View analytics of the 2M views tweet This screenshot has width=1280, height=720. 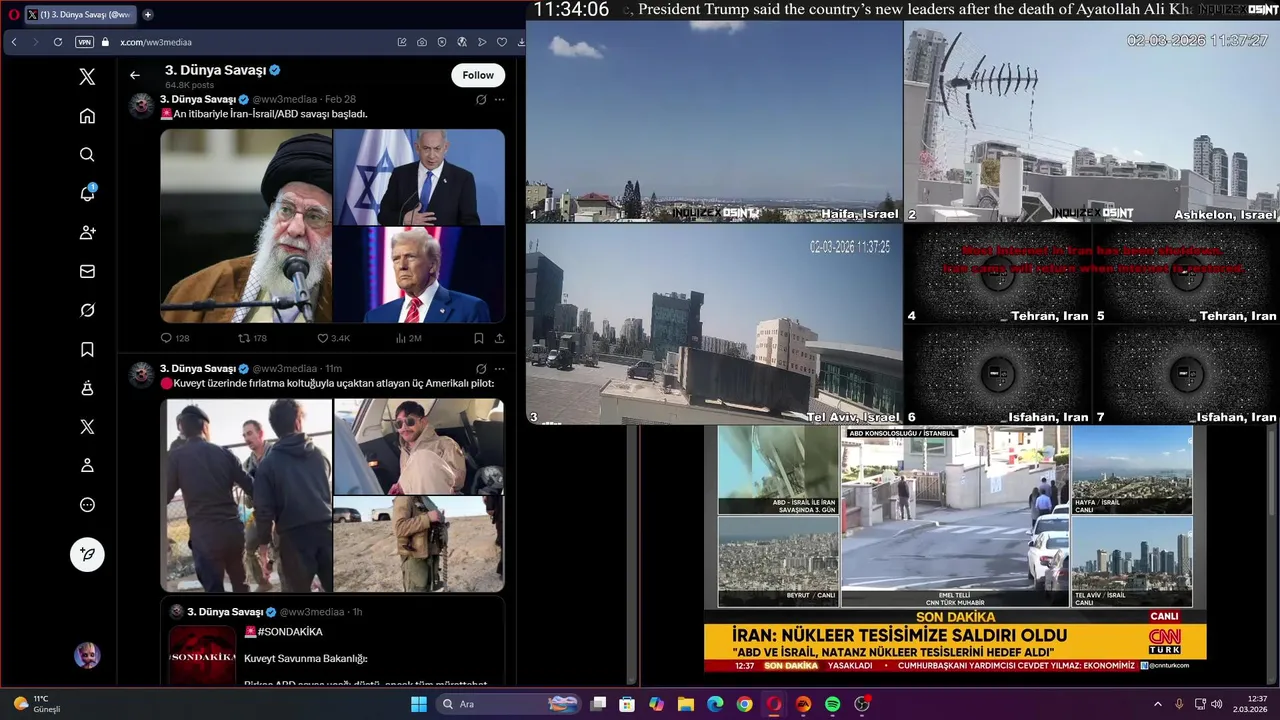[x=408, y=338]
